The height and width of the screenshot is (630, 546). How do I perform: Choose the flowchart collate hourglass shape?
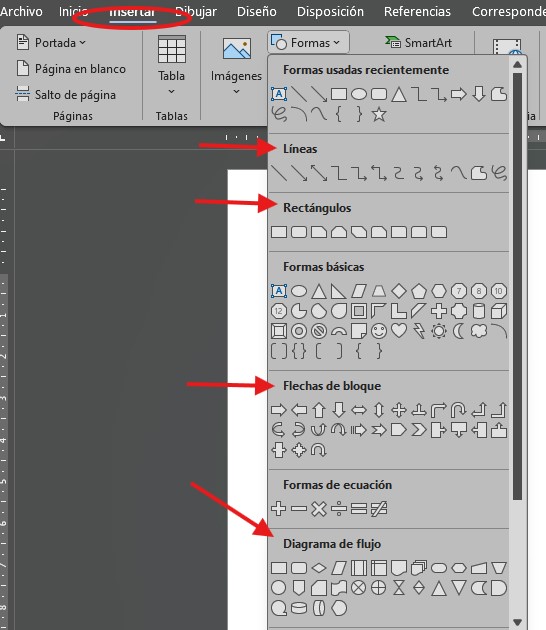pyautogui.click(x=399, y=588)
